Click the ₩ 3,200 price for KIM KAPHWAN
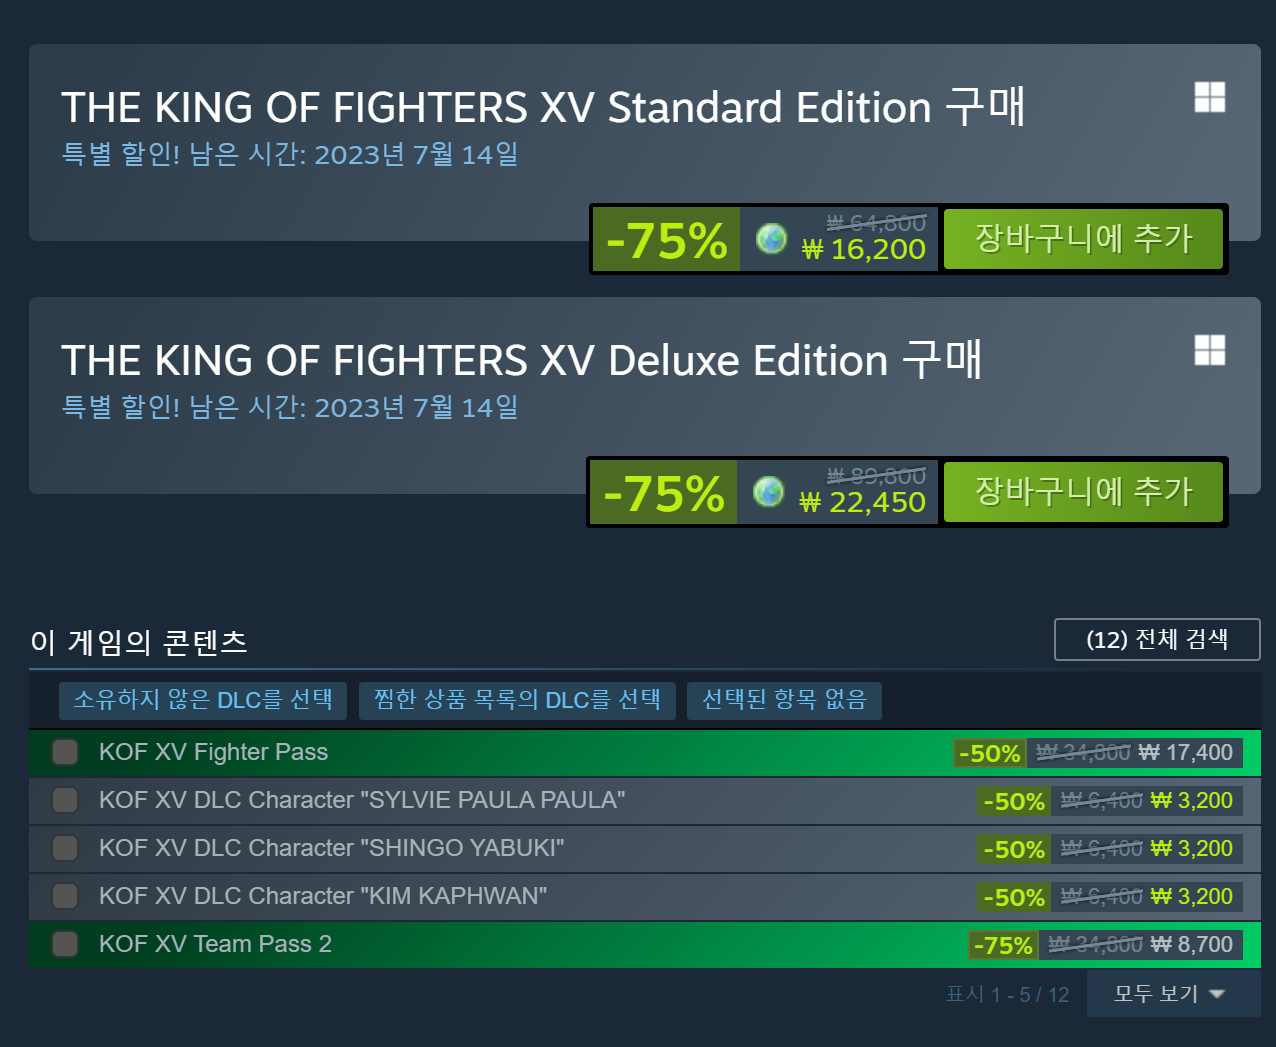Screen dimensions: 1276x1047 click(x=1191, y=897)
